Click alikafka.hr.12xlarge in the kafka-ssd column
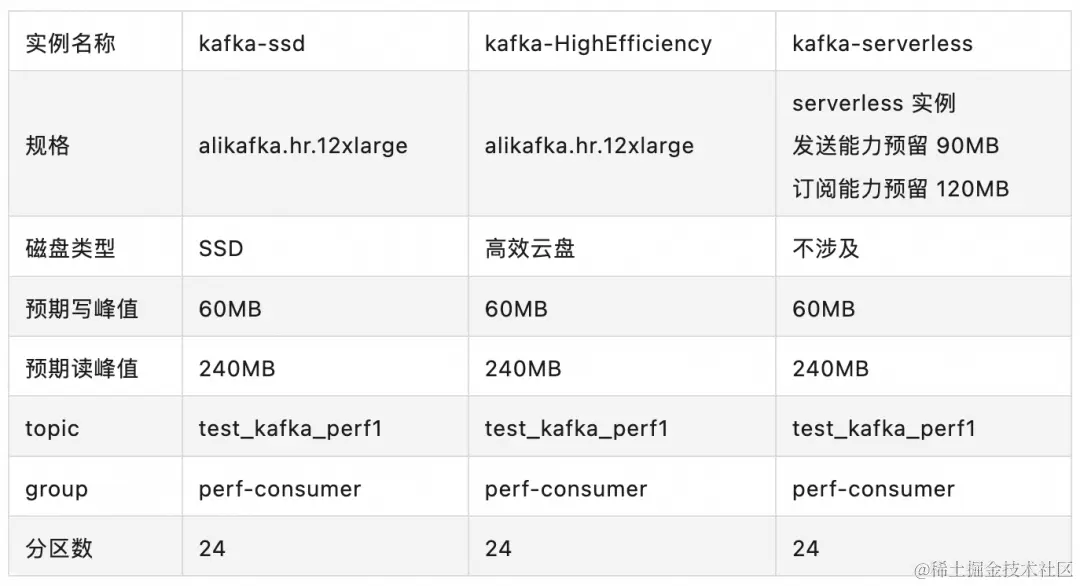1080x586 pixels. (x=303, y=145)
